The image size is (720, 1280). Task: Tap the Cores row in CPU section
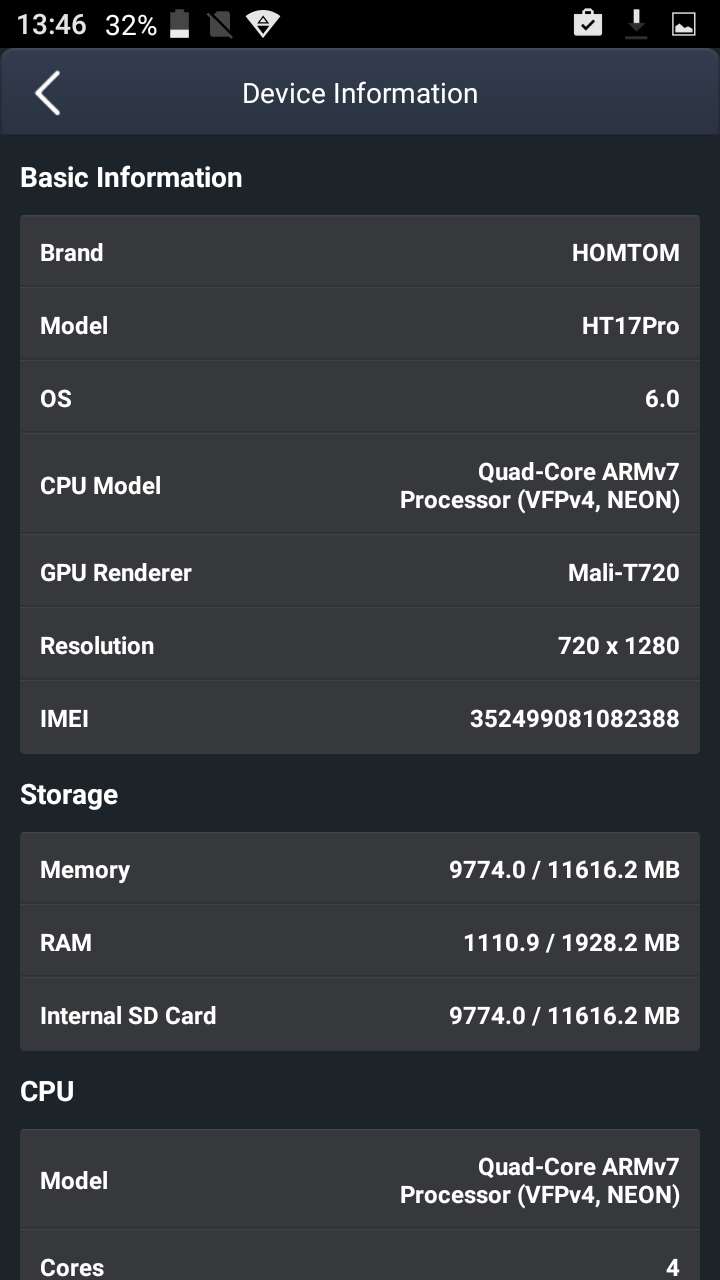click(x=360, y=1264)
